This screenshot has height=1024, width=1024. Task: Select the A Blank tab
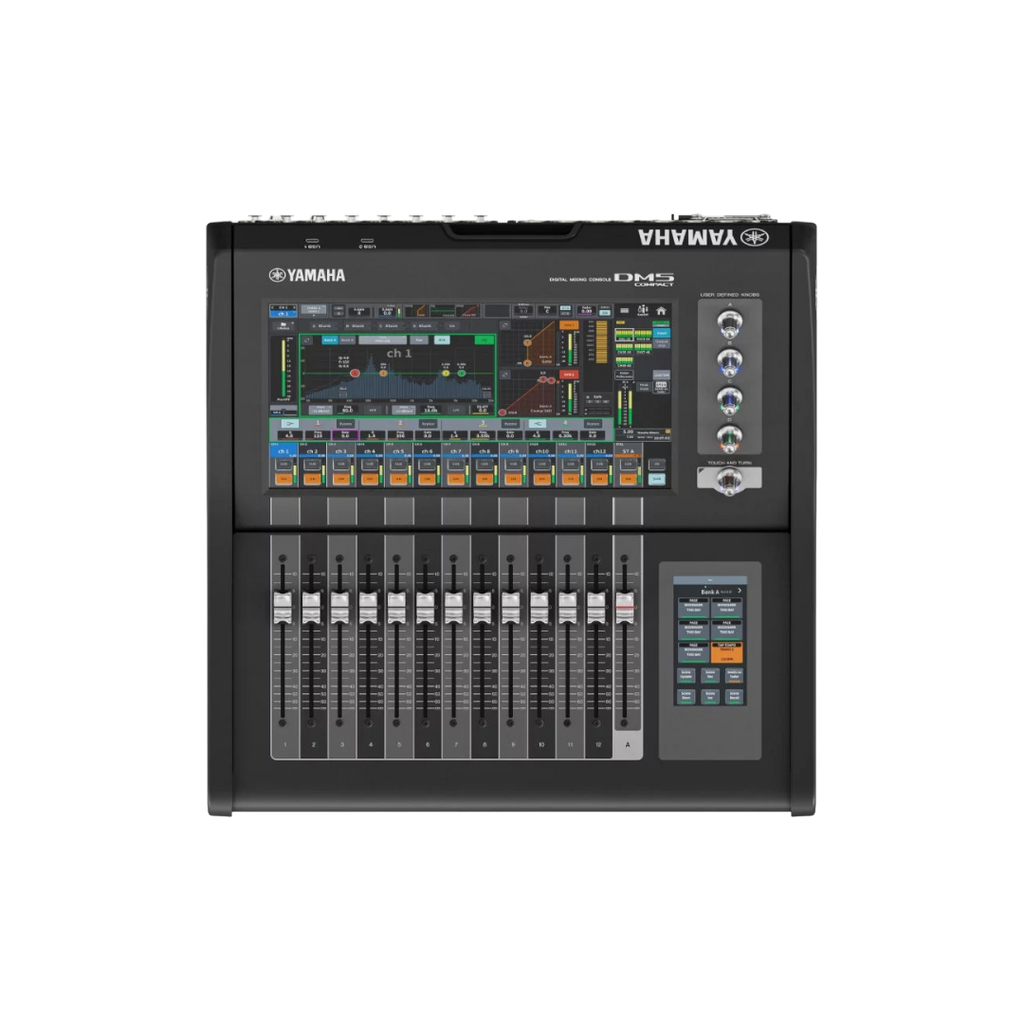point(323,326)
